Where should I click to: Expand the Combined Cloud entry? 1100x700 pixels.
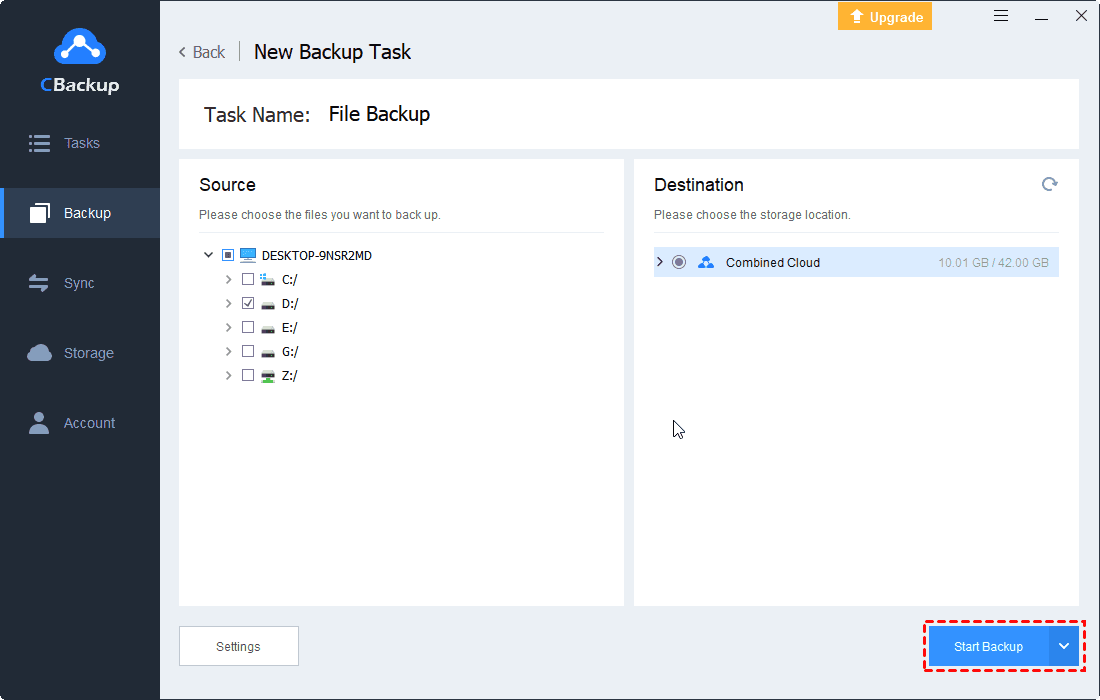click(659, 262)
